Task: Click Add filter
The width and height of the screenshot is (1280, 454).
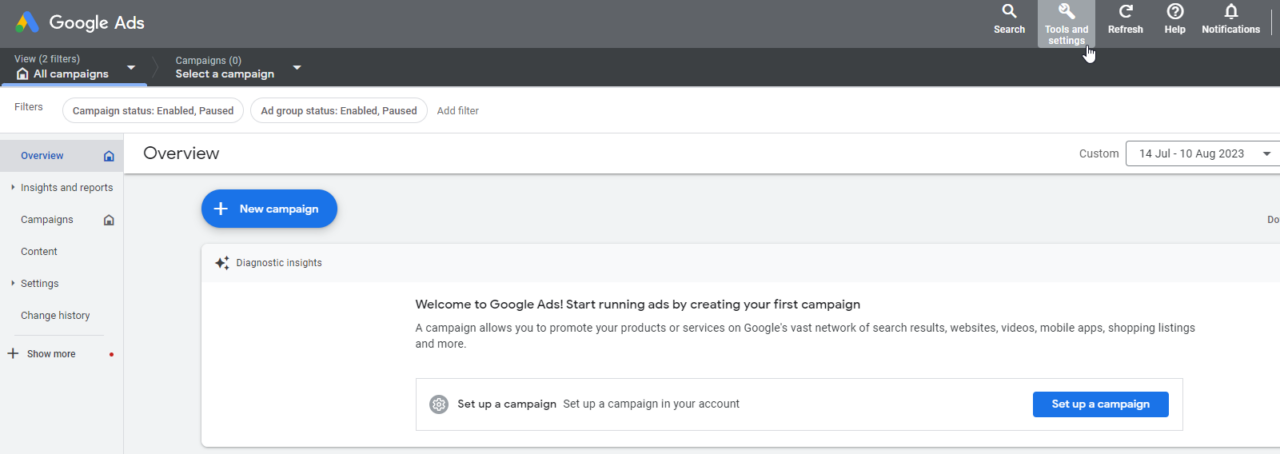Action: 458,110
